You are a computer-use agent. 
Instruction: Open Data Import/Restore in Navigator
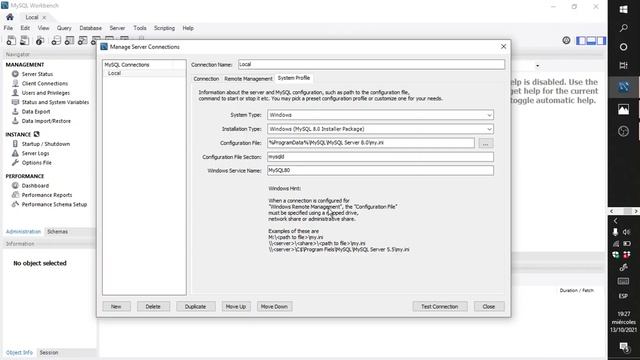tap(46, 121)
